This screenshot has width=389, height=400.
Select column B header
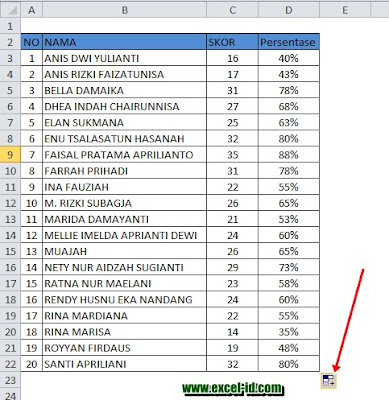click(x=124, y=10)
